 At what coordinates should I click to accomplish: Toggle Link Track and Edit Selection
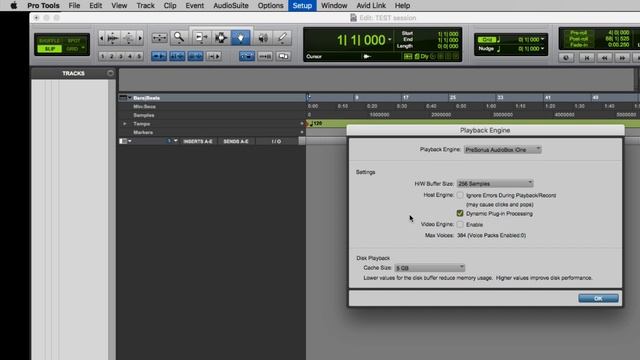[x=195, y=56]
